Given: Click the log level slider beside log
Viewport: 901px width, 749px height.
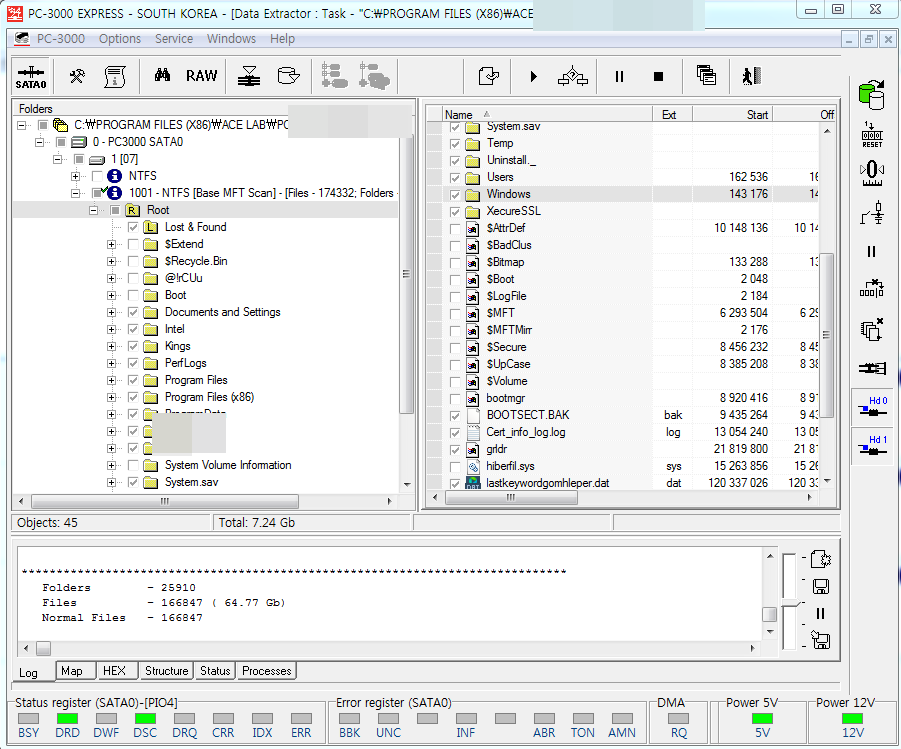Looking at the screenshot, I should (791, 602).
